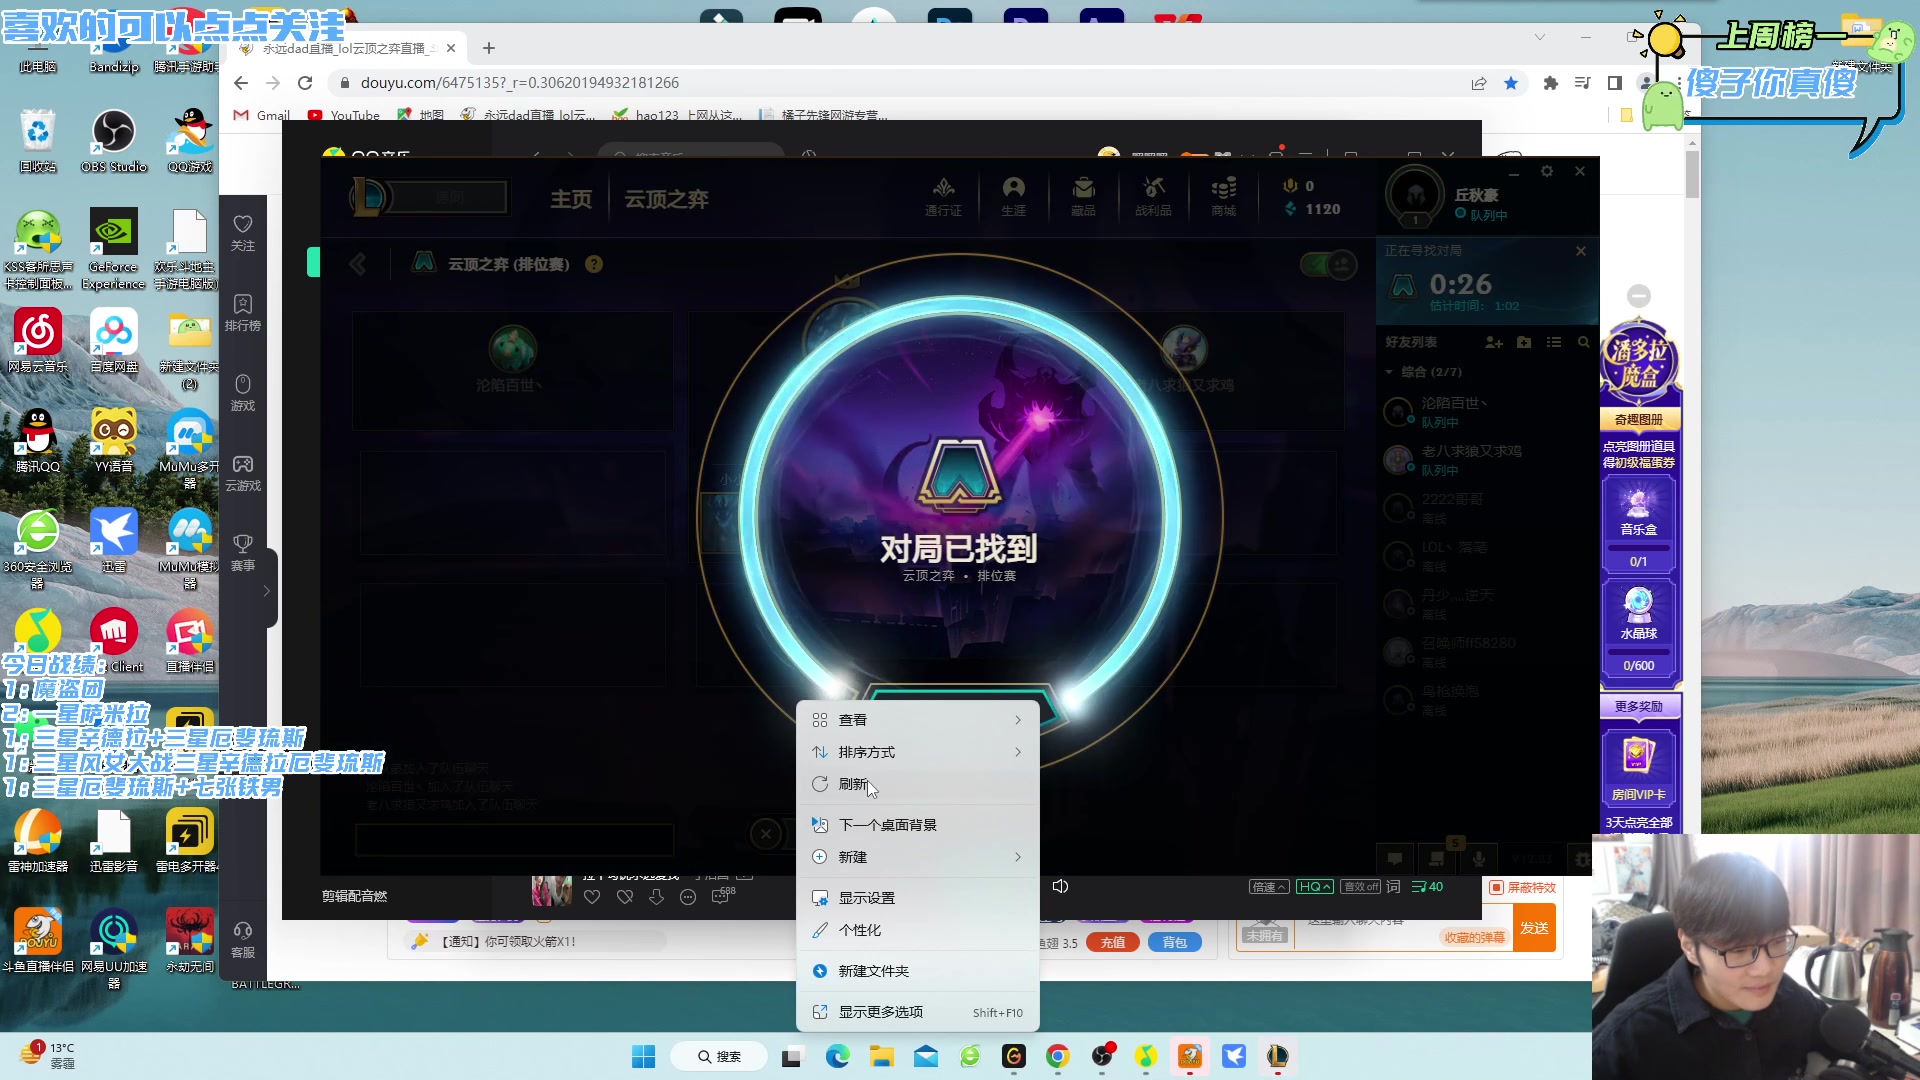Mute the Douyu stream player volume

tap(1061, 886)
